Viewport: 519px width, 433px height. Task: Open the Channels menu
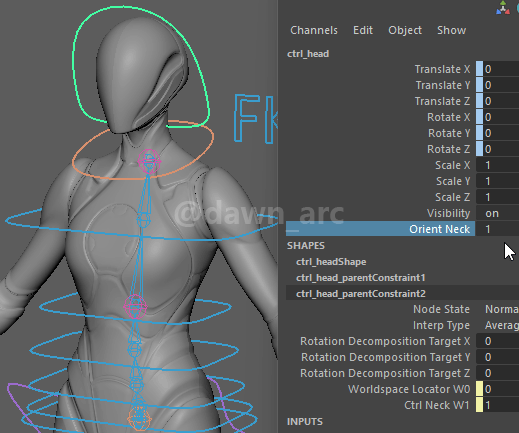[314, 30]
